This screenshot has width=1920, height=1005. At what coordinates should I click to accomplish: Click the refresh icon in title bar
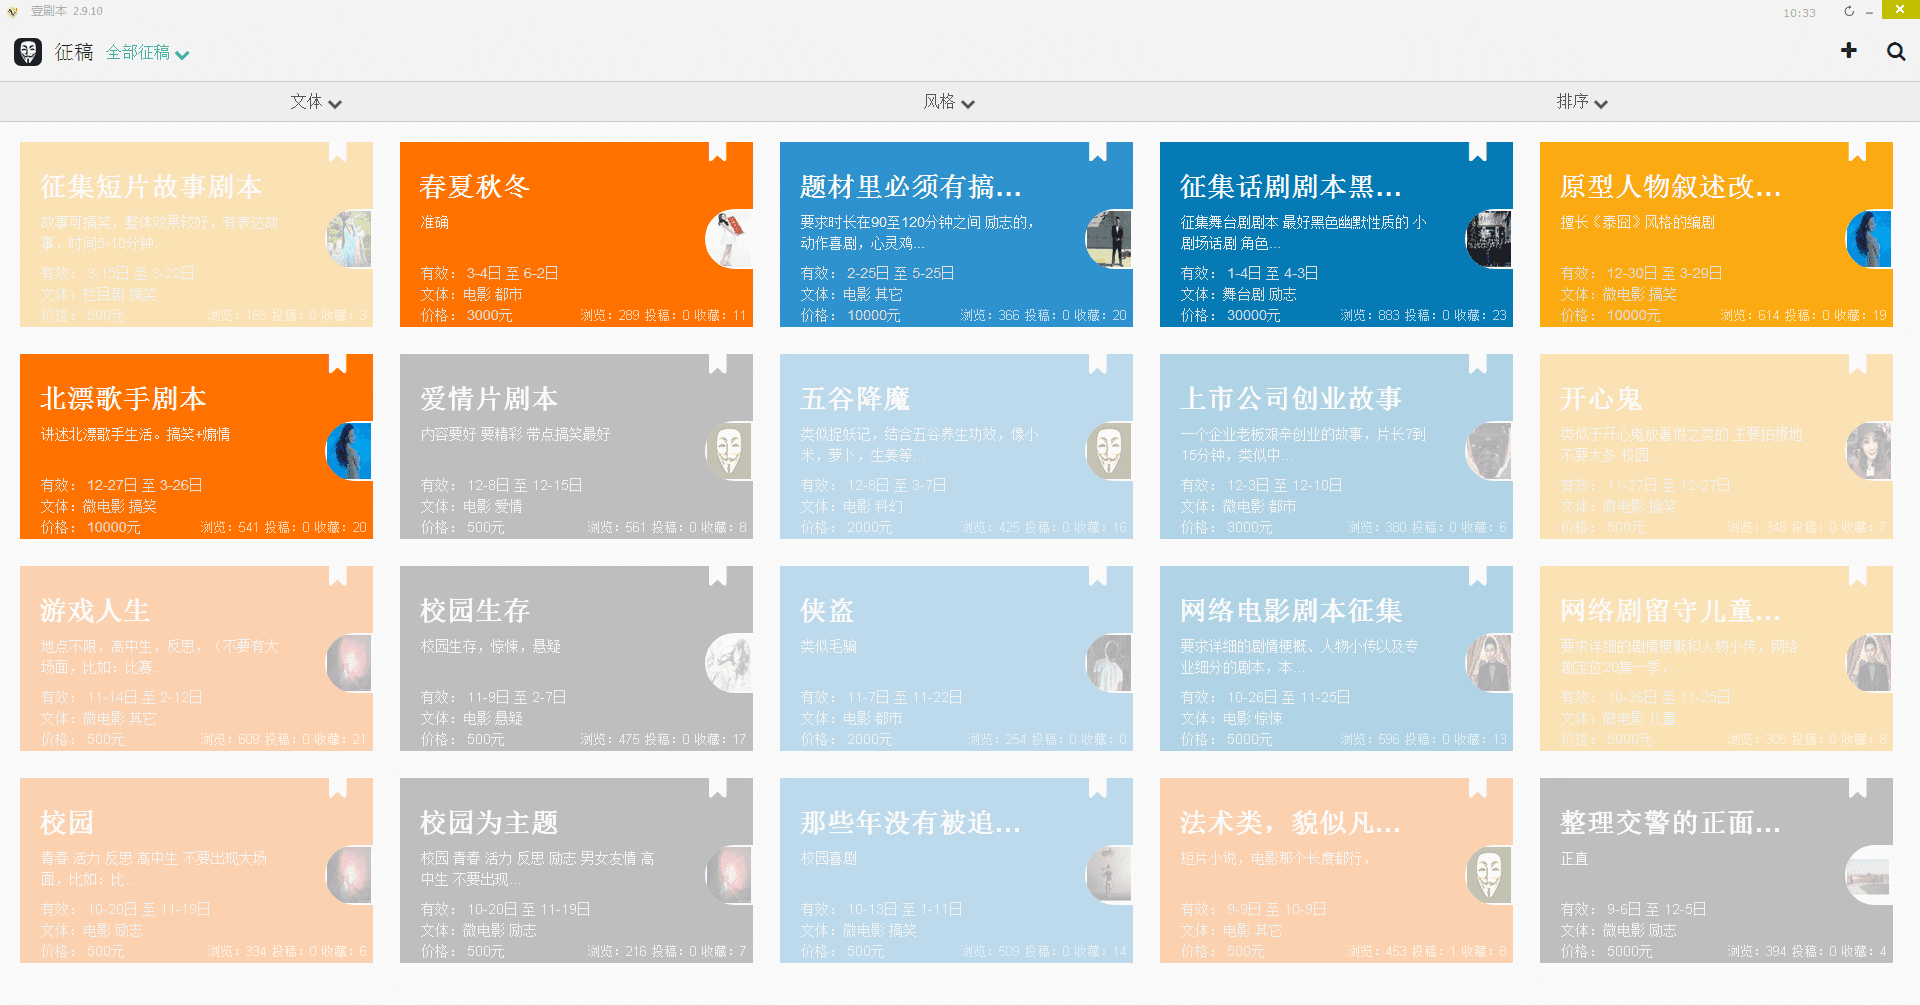point(1849,12)
